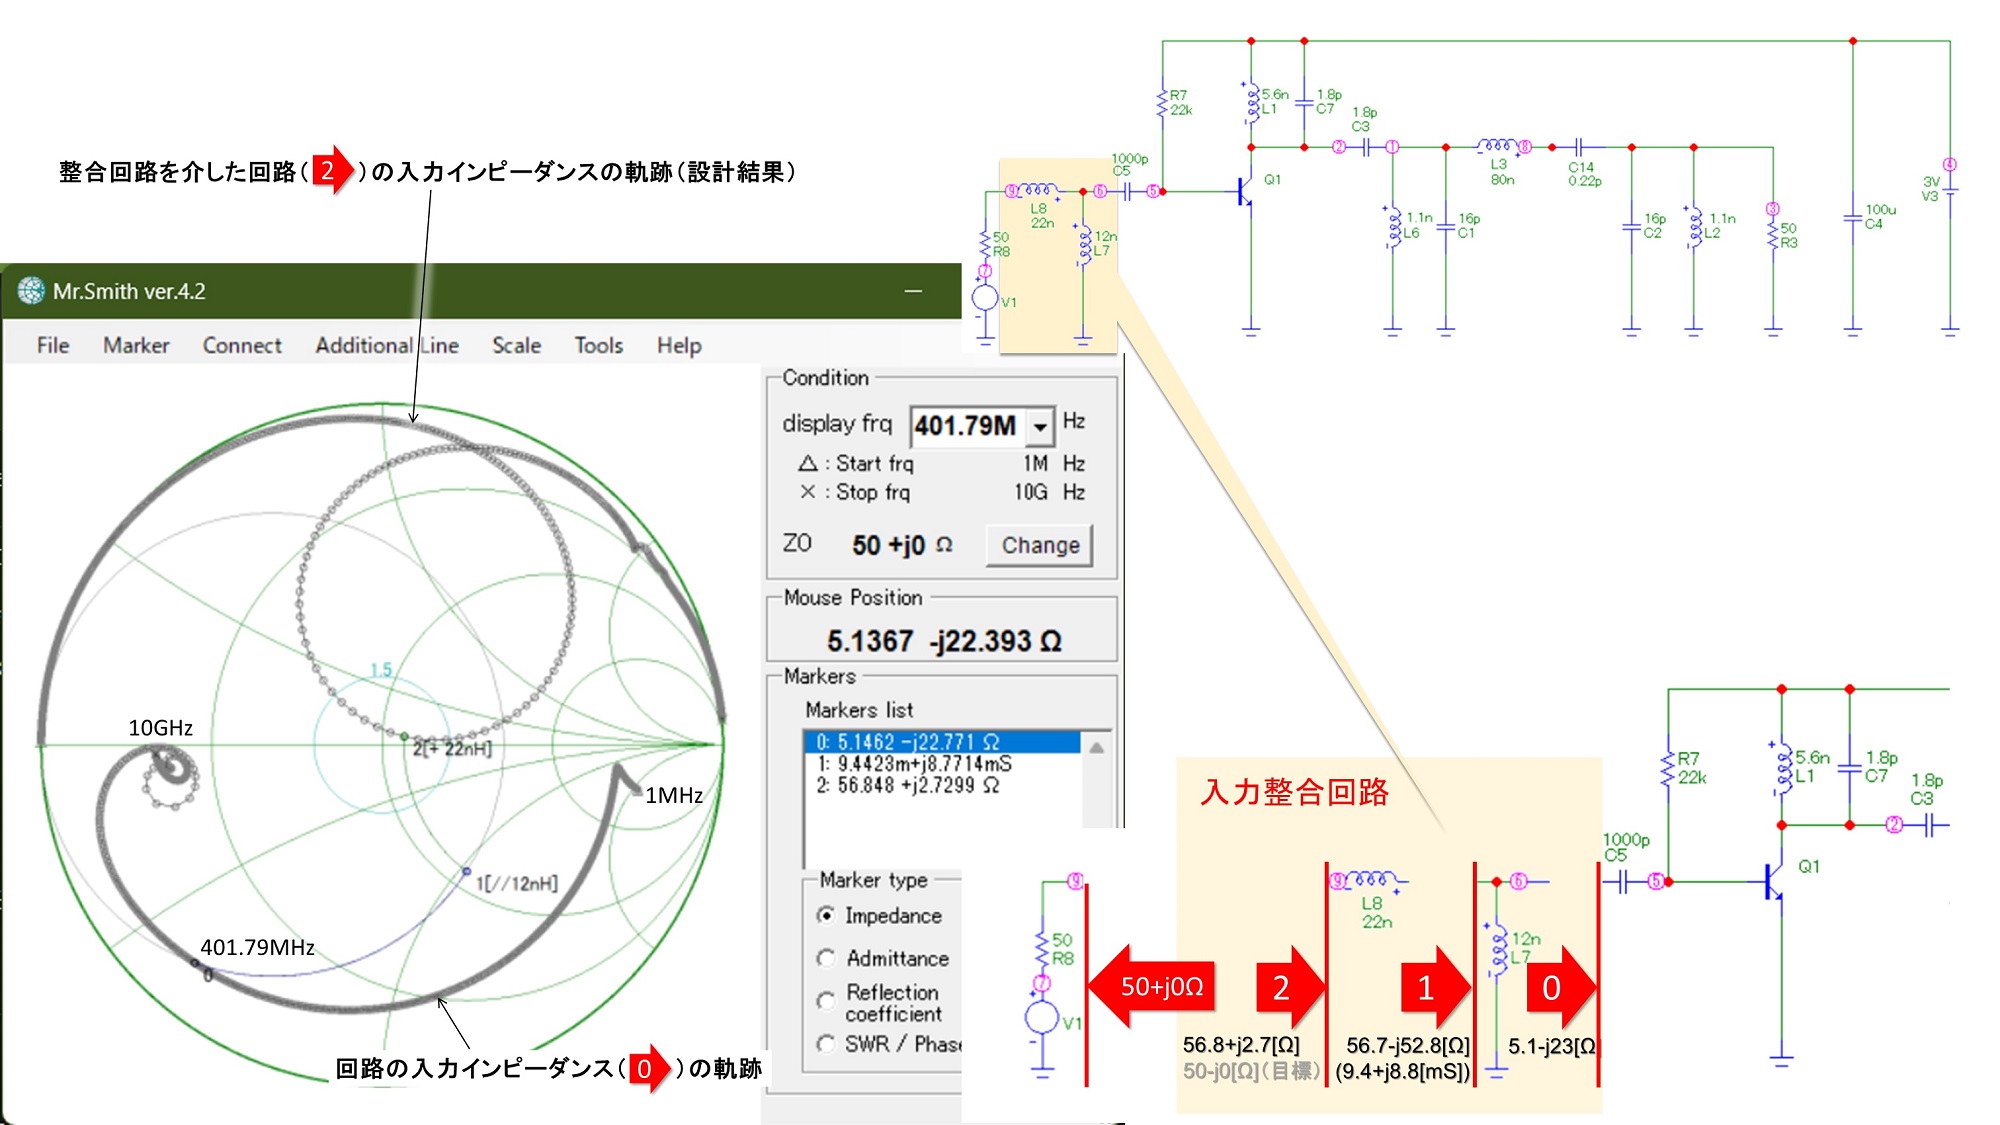Select the Reflection coefficient marker type

pyautogui.click(x=826, y=1000)
